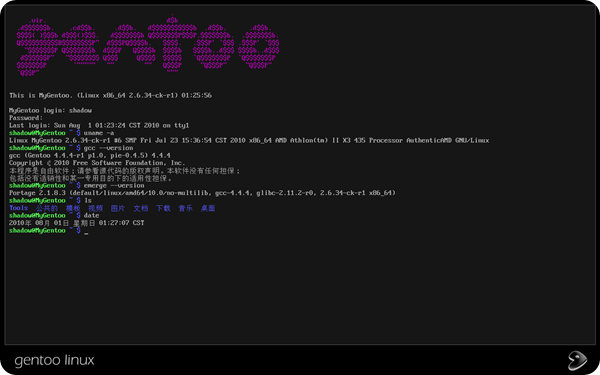
Task: Click the 'Last login: Sun Aug 1' line
Action: click(x=99, y=126)
